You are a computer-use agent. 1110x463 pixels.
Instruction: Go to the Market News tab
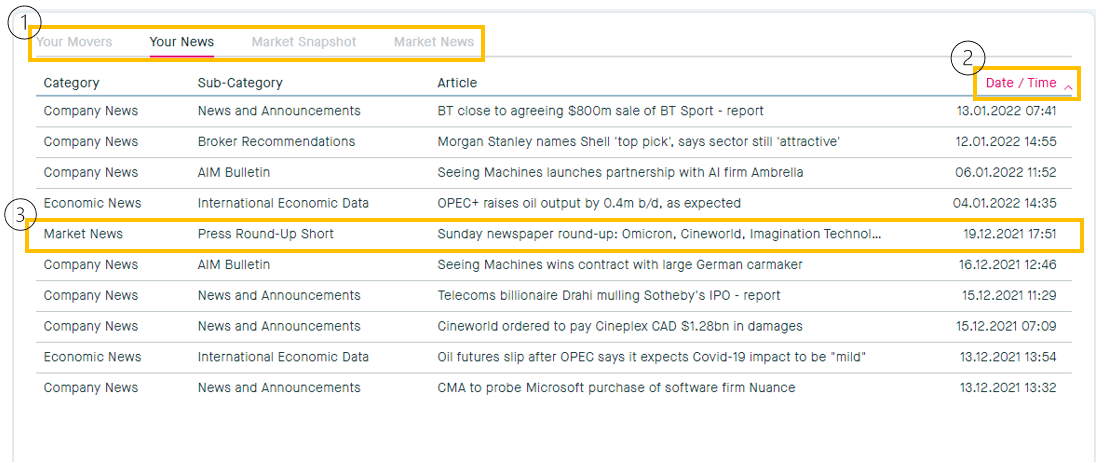click(x=433, y=42)
